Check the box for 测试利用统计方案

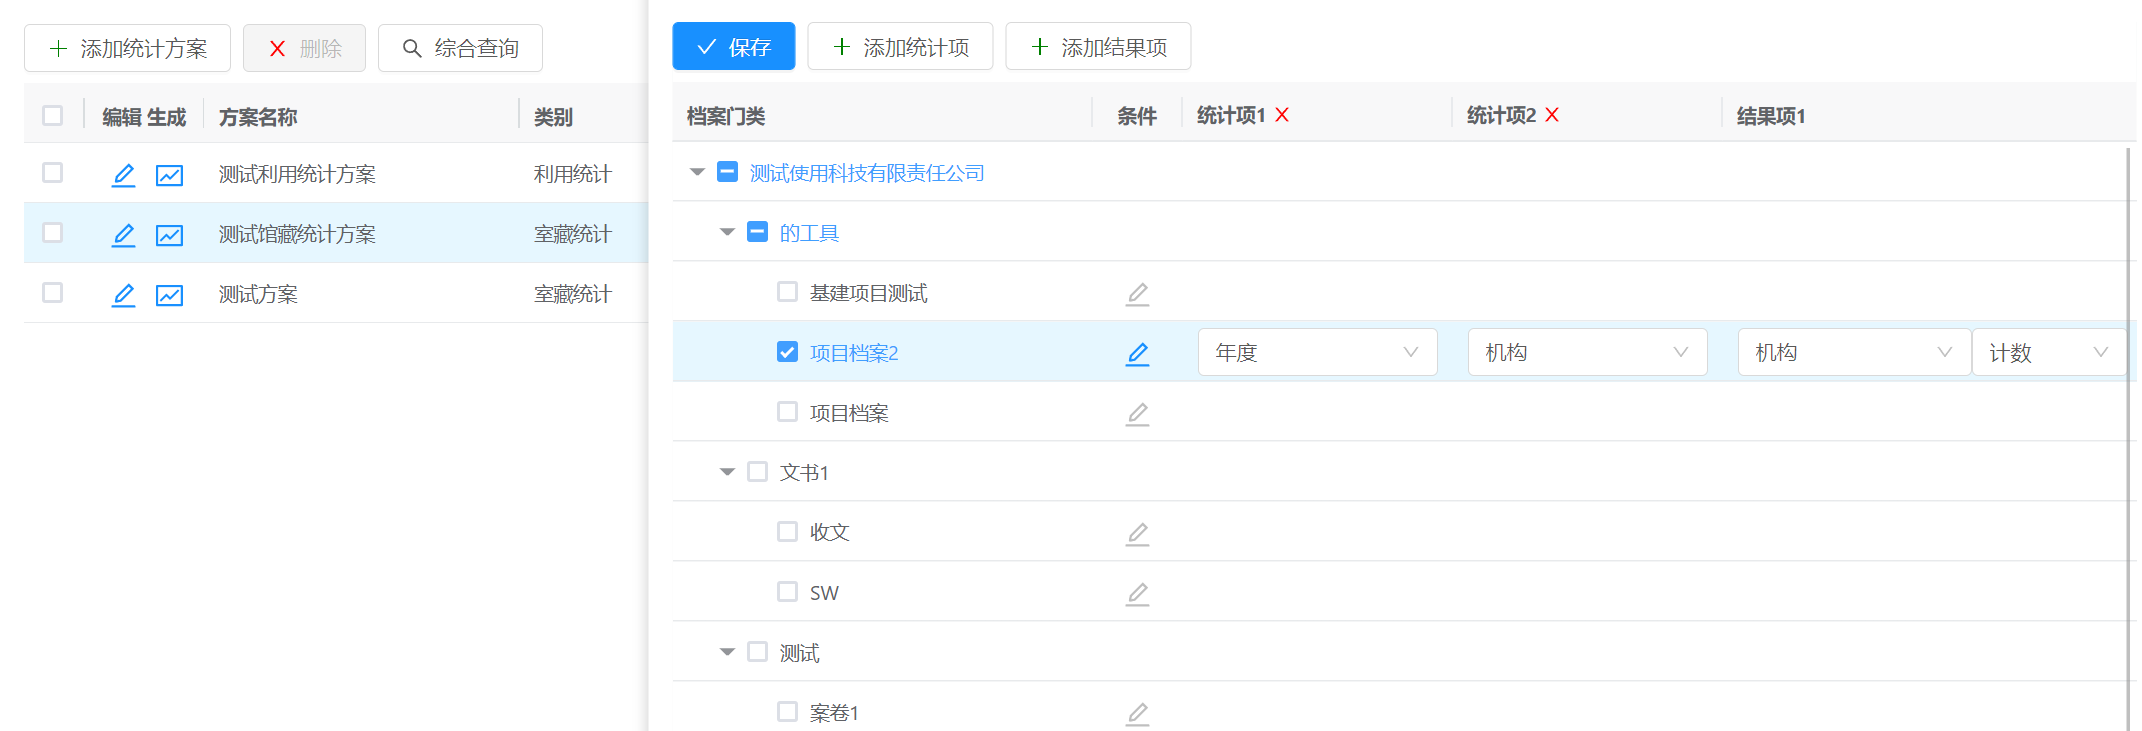53,172
